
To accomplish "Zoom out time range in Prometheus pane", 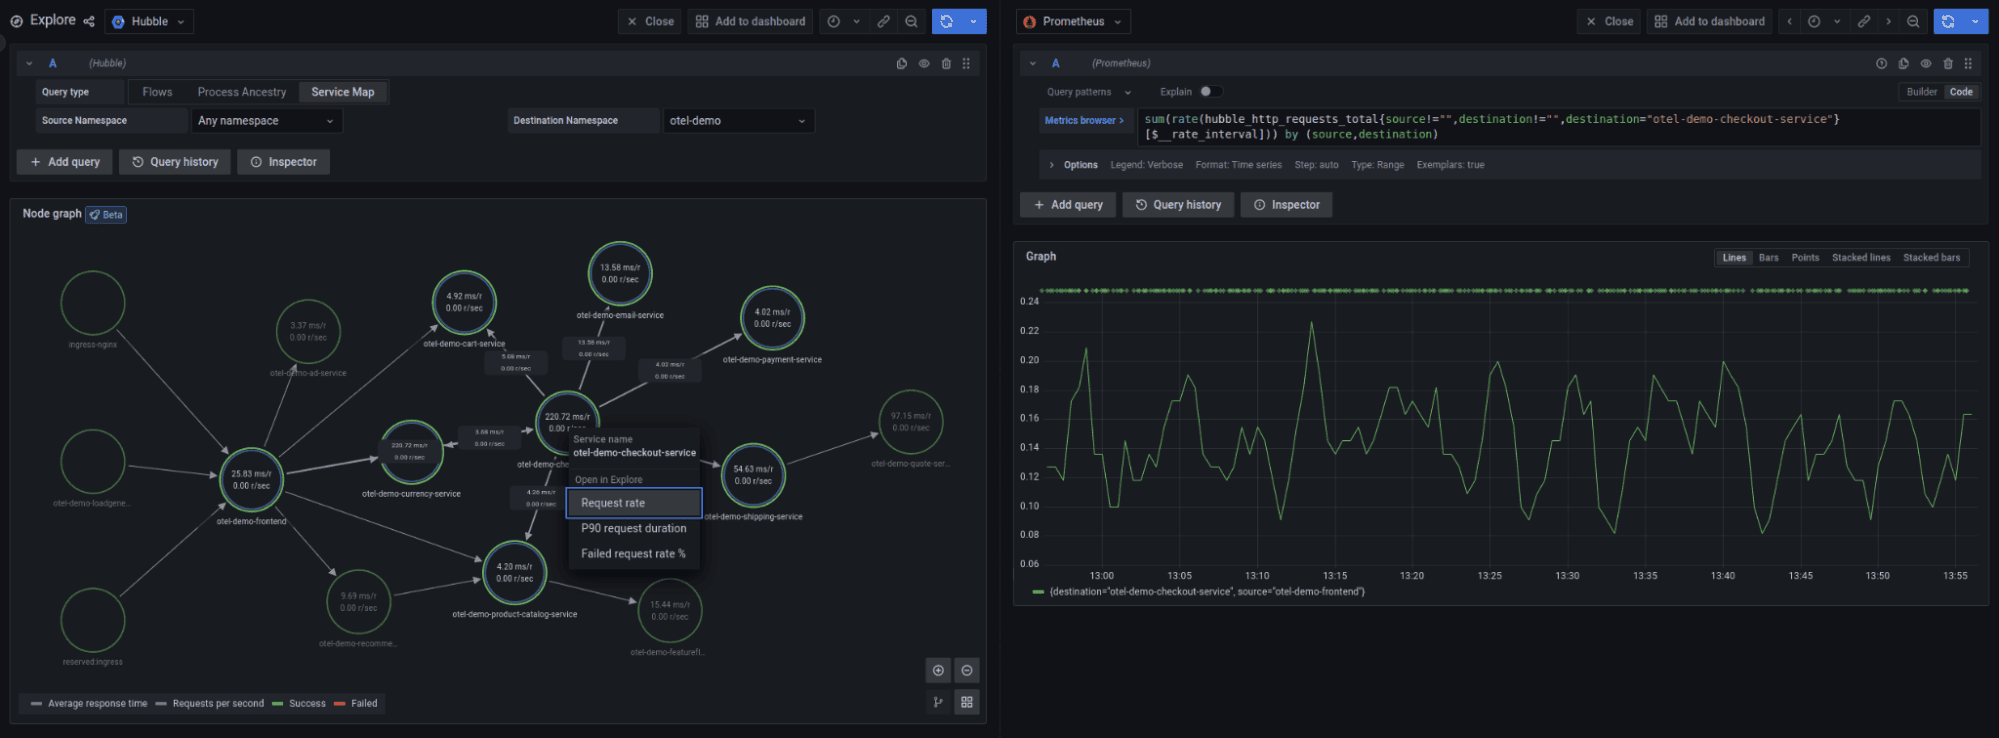I will coord(1913,21).
